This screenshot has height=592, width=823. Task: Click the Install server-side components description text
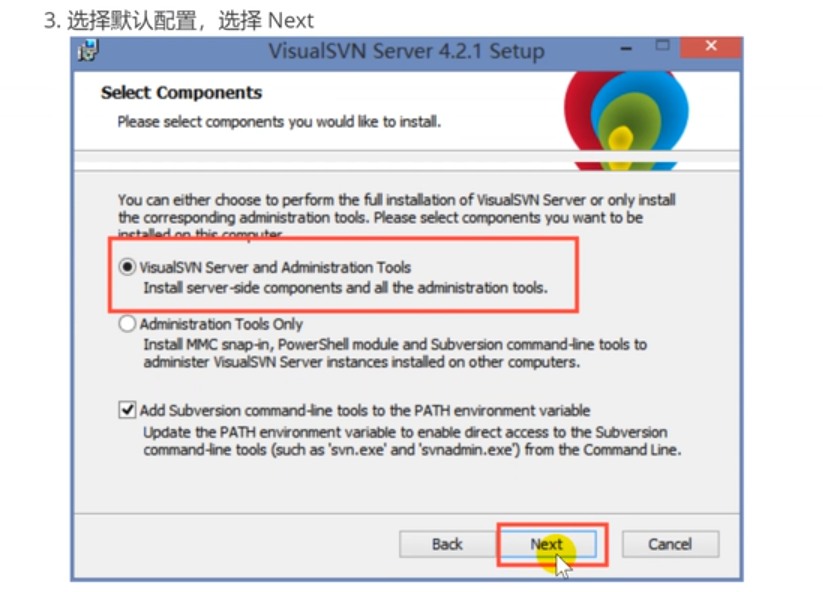click(x=345, y=288)
